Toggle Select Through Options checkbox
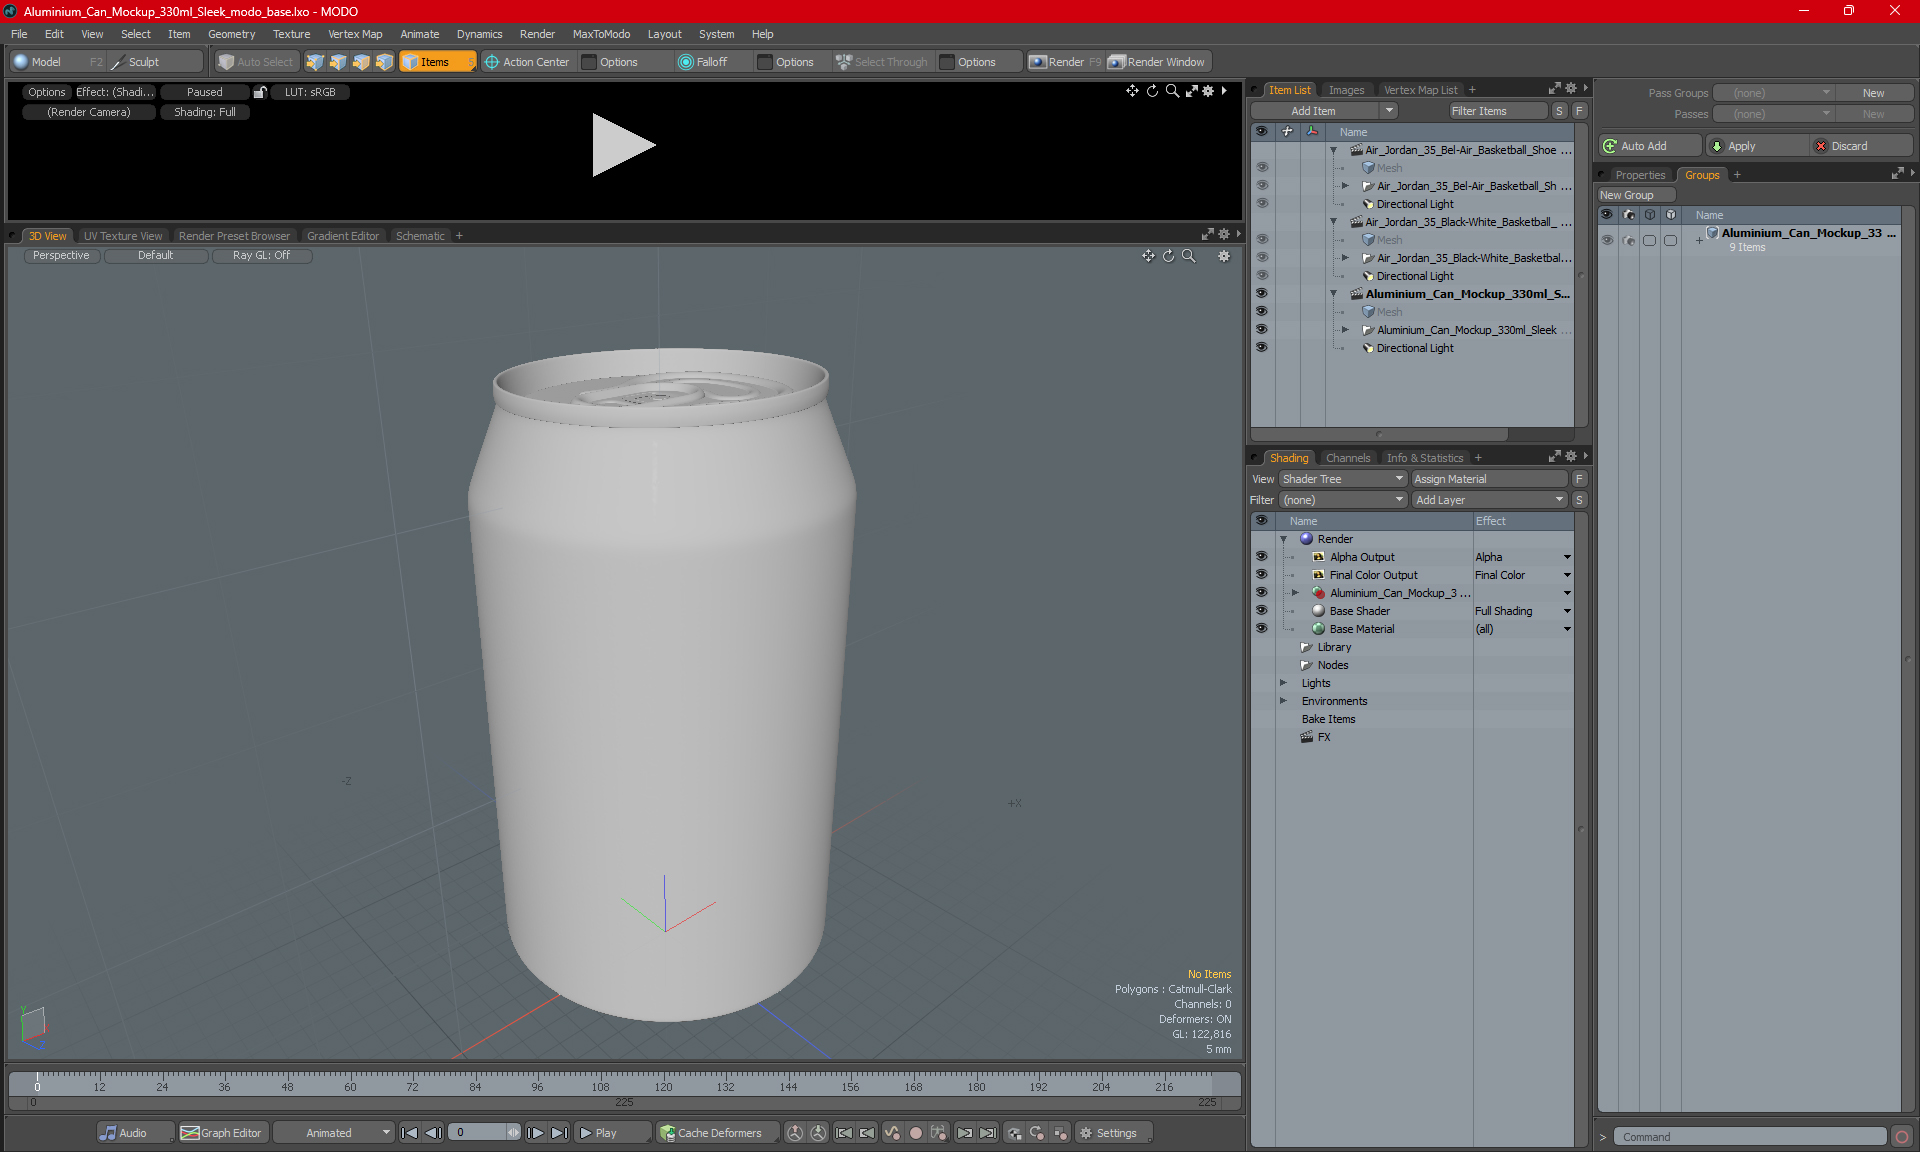The image size is (1920, 1152). [x=947, y=62]
